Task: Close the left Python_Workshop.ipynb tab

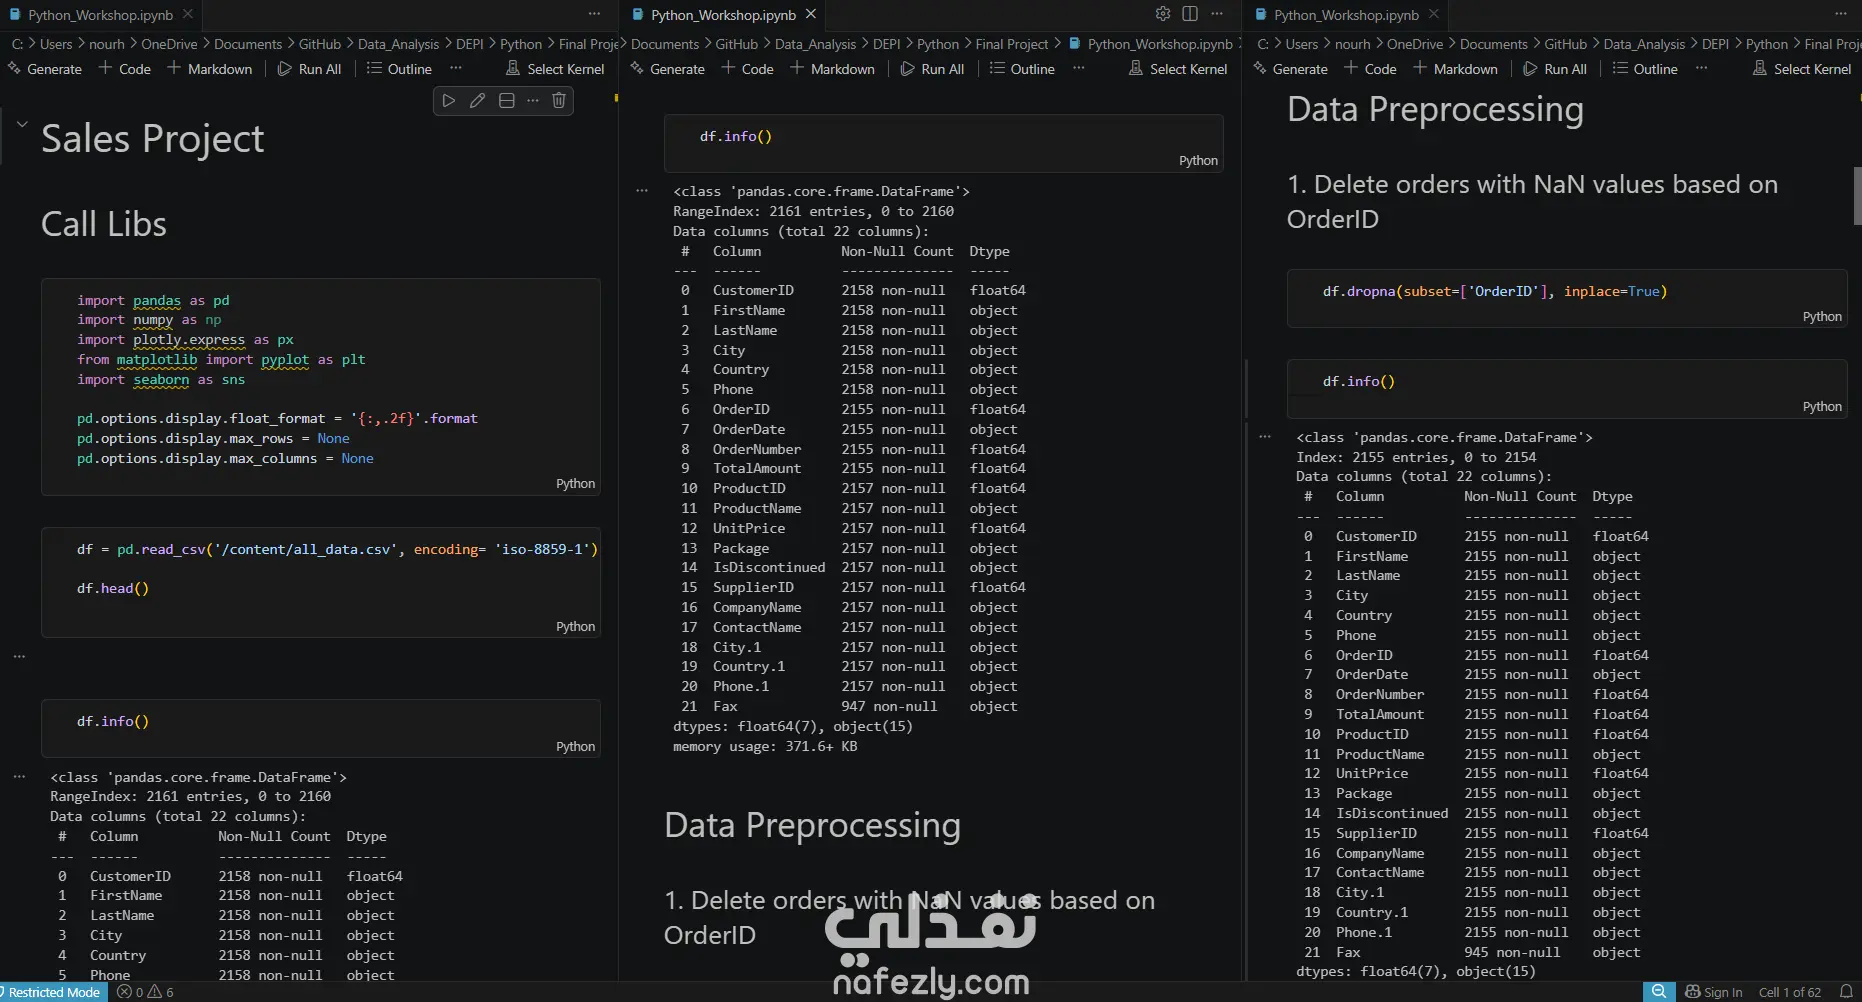Action: point(188,14)
